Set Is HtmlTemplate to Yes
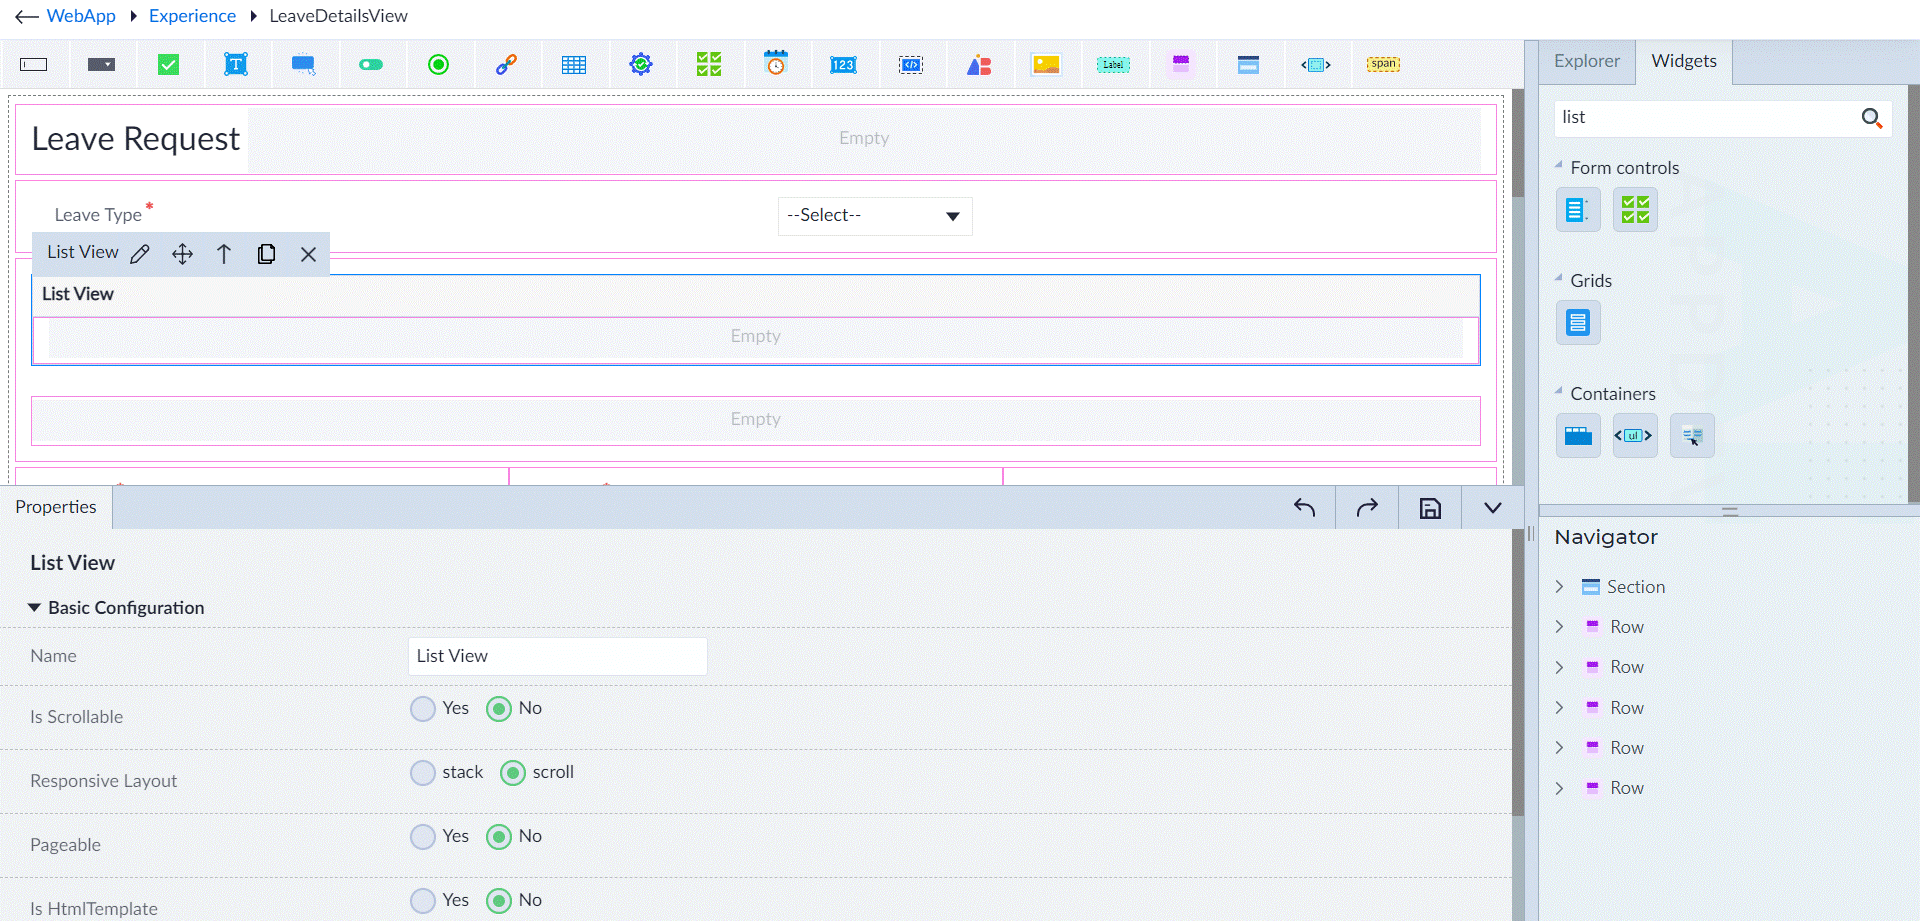The width and height of the screenshot is (1920, 921). tap(423, 901)
